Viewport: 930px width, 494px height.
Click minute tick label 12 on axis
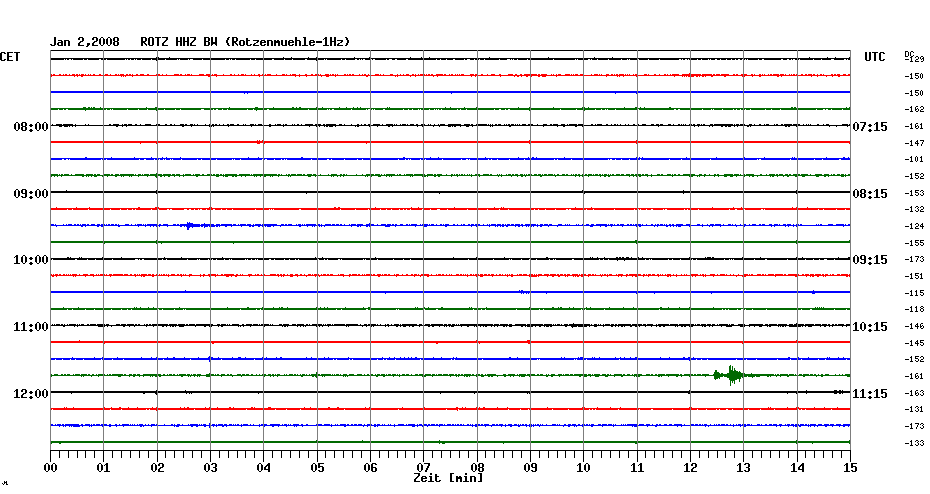pyautogui.click(x=690, y=467)
